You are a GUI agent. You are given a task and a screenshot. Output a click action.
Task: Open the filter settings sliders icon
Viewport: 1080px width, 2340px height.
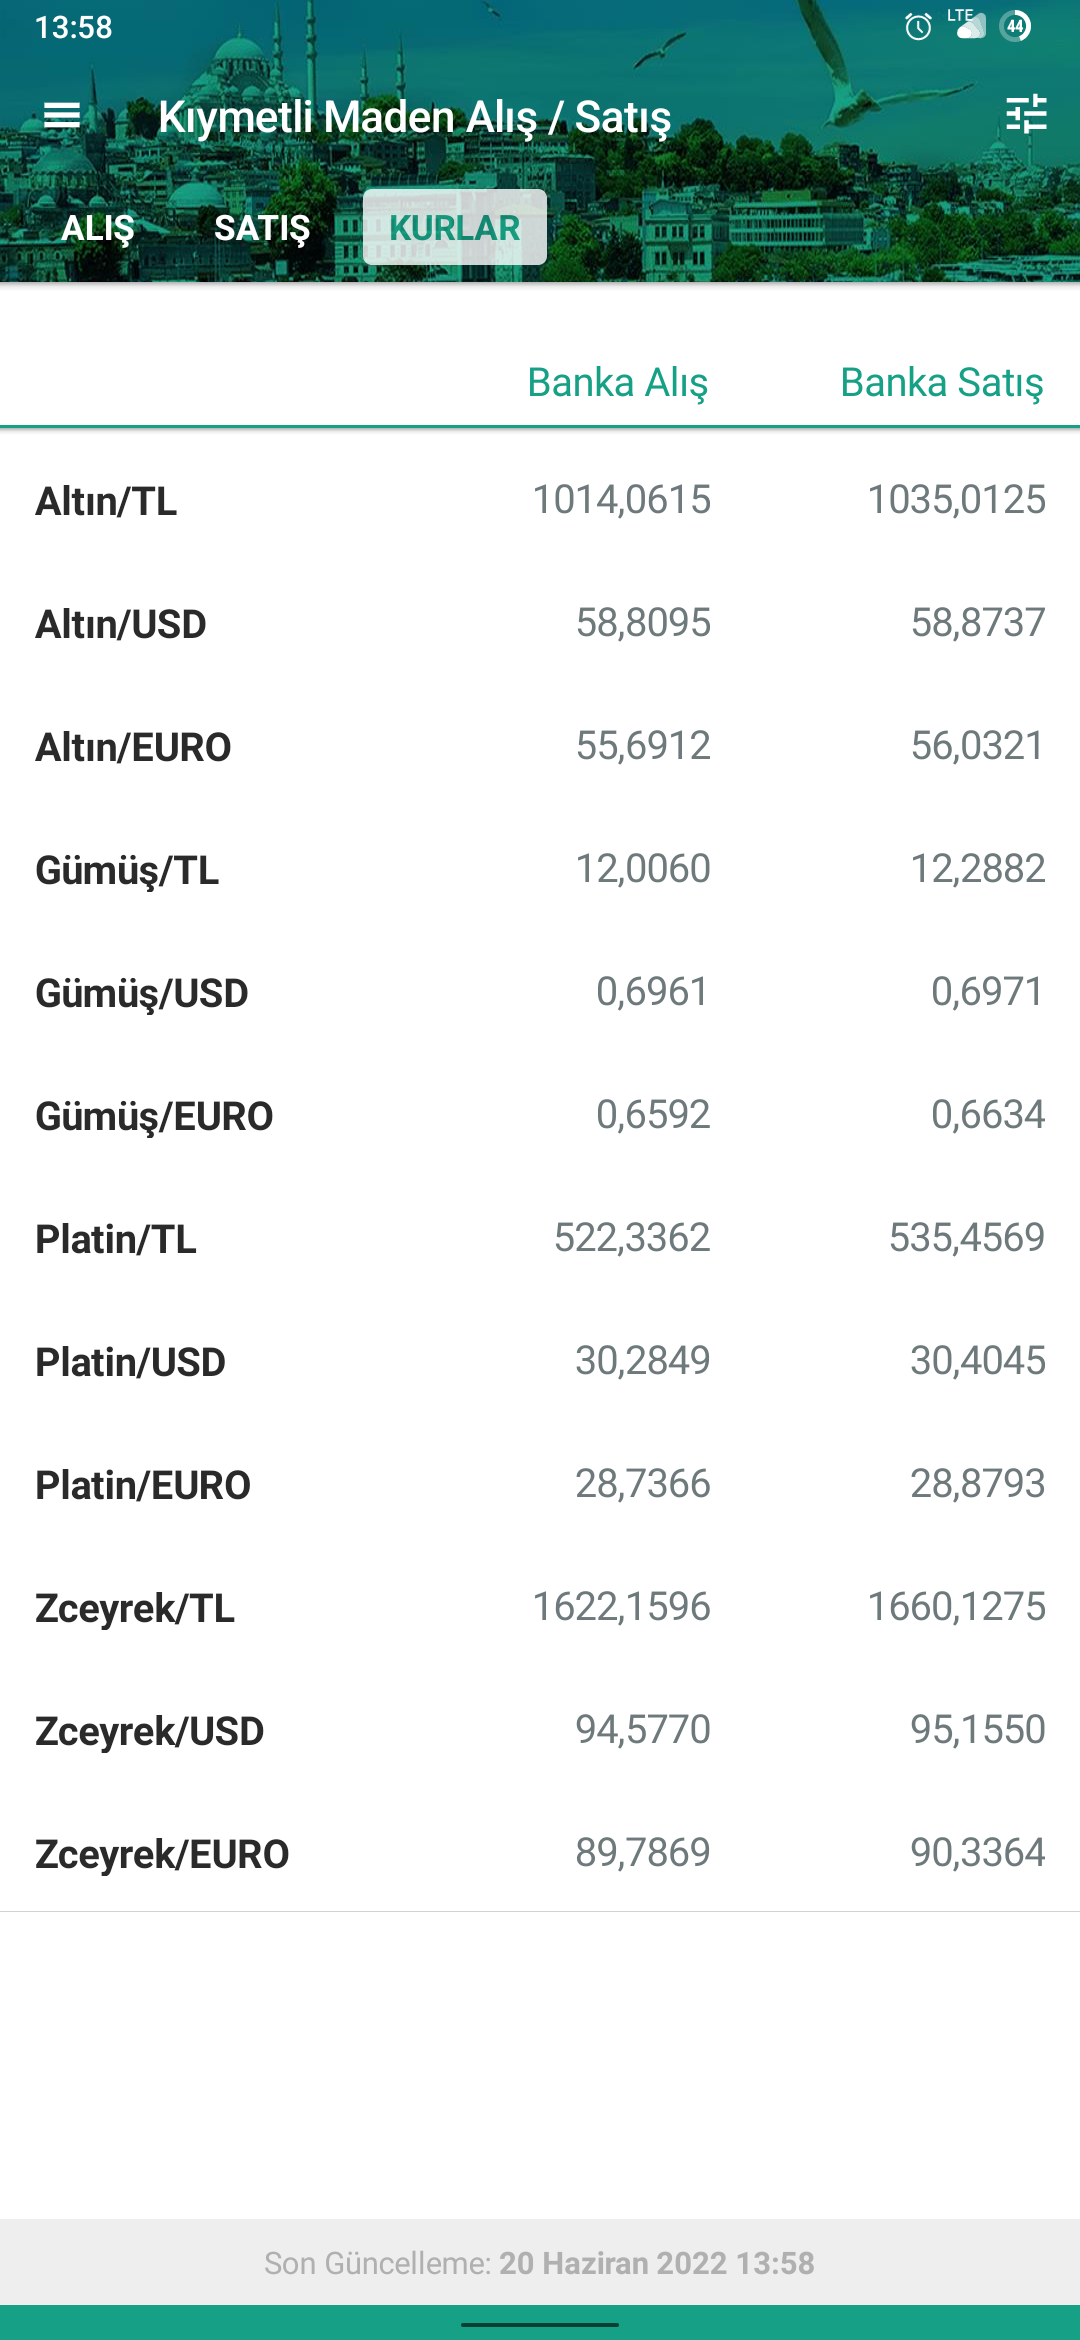click(x=1026, y=114)
